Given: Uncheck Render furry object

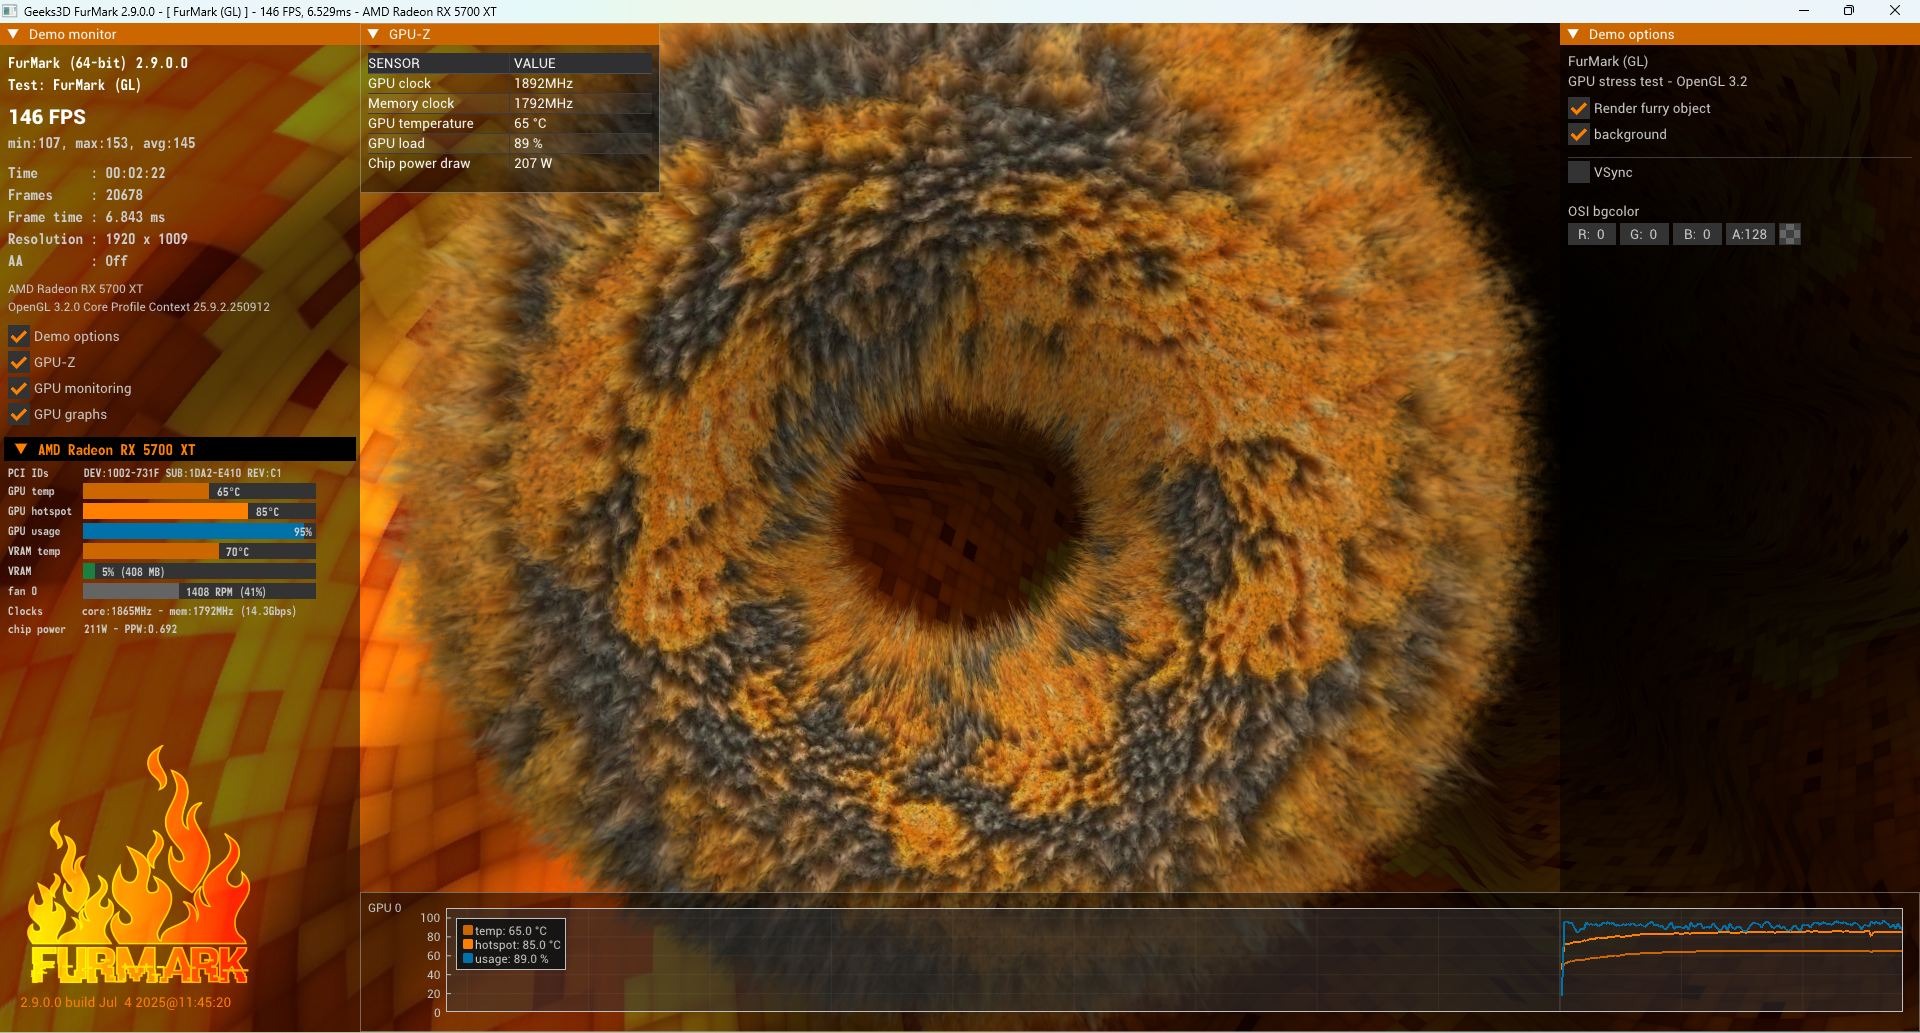Looking at the screenshot, I should tap(1579, 108).
